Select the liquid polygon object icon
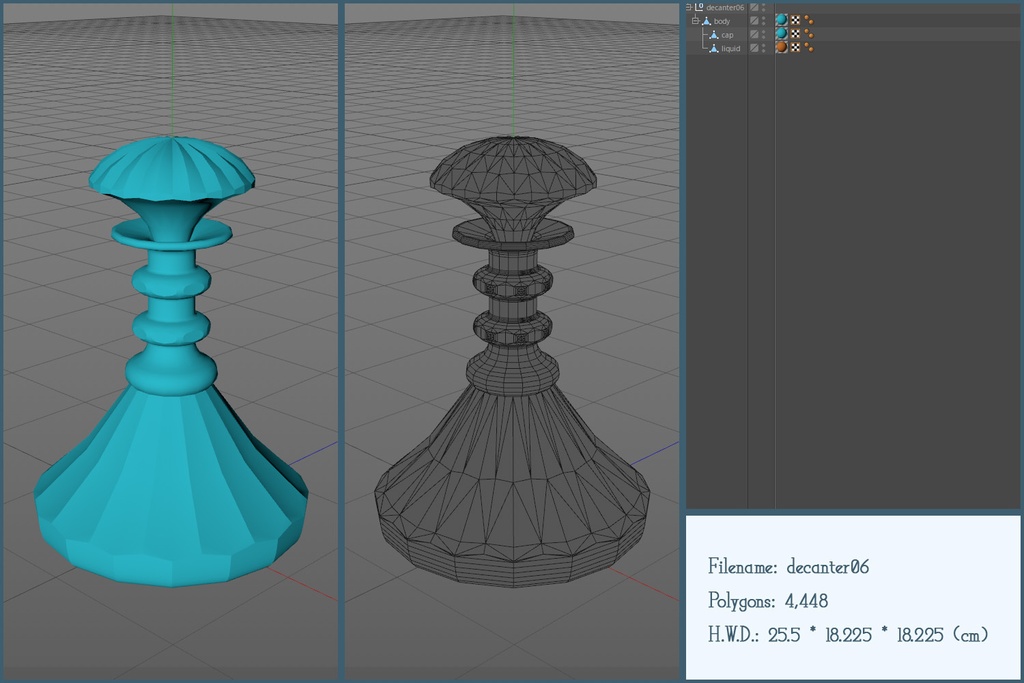The image size is (1024, 683). point(714,48)
